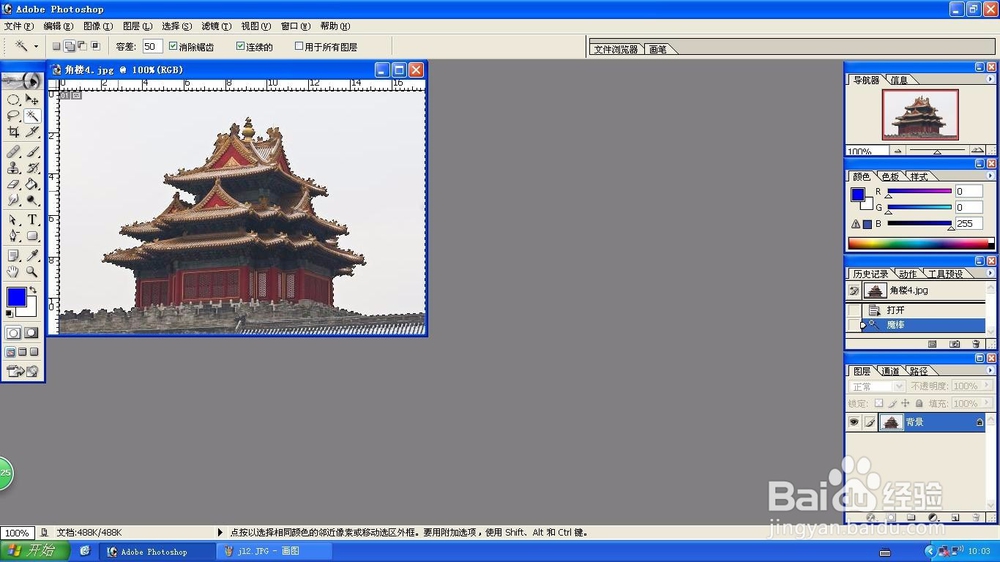
Task: Open Magic Wand tool preset picker arrow
Action: point(36,47)
